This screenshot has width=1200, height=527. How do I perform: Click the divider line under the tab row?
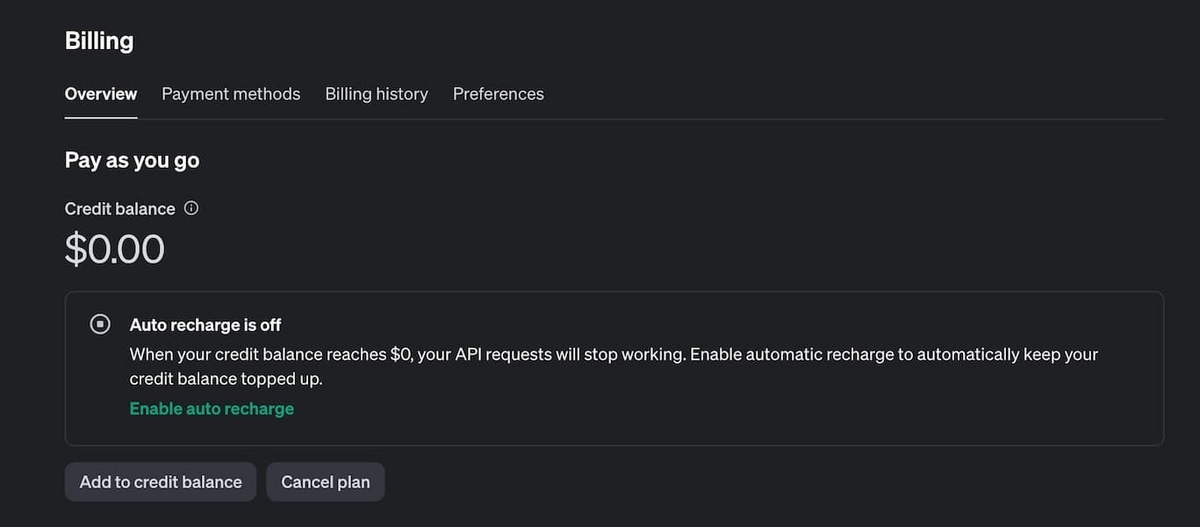click(700, 119)
